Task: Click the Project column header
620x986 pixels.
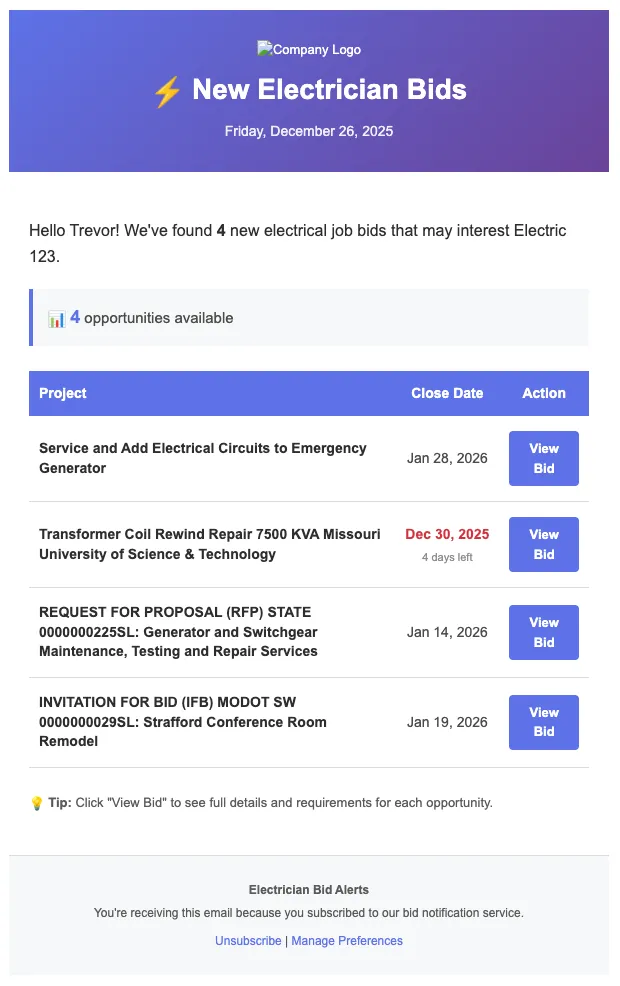Action: (63, 393)
